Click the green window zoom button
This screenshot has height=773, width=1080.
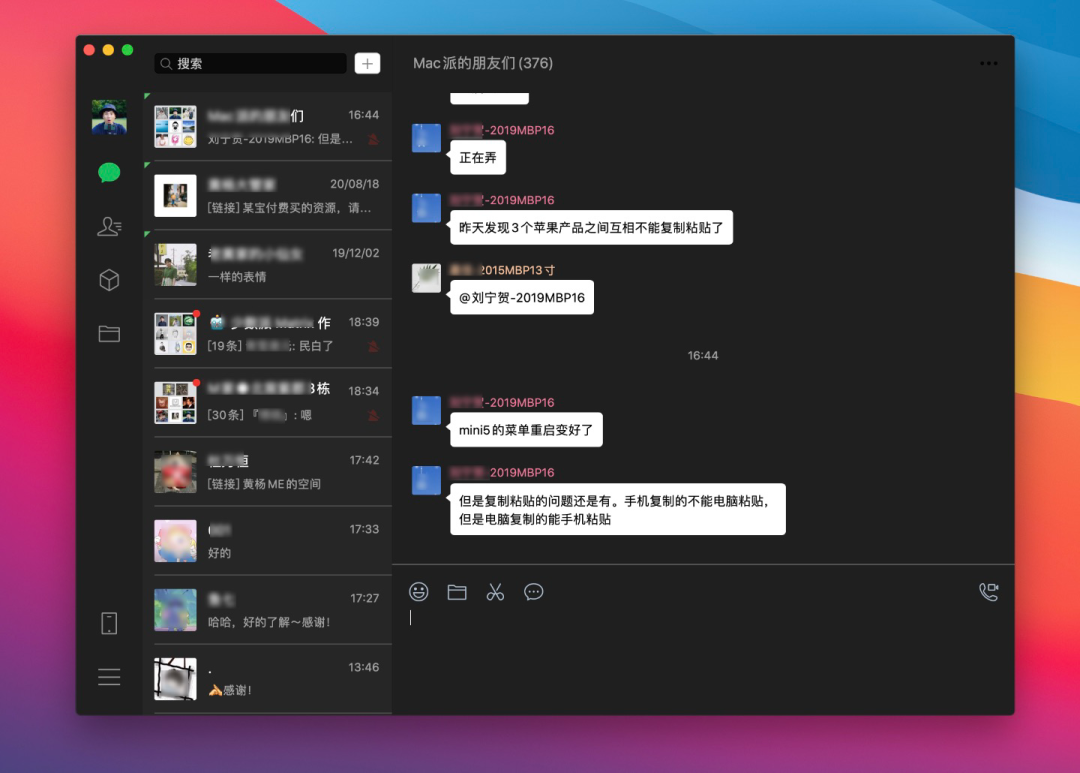point(127,50)
